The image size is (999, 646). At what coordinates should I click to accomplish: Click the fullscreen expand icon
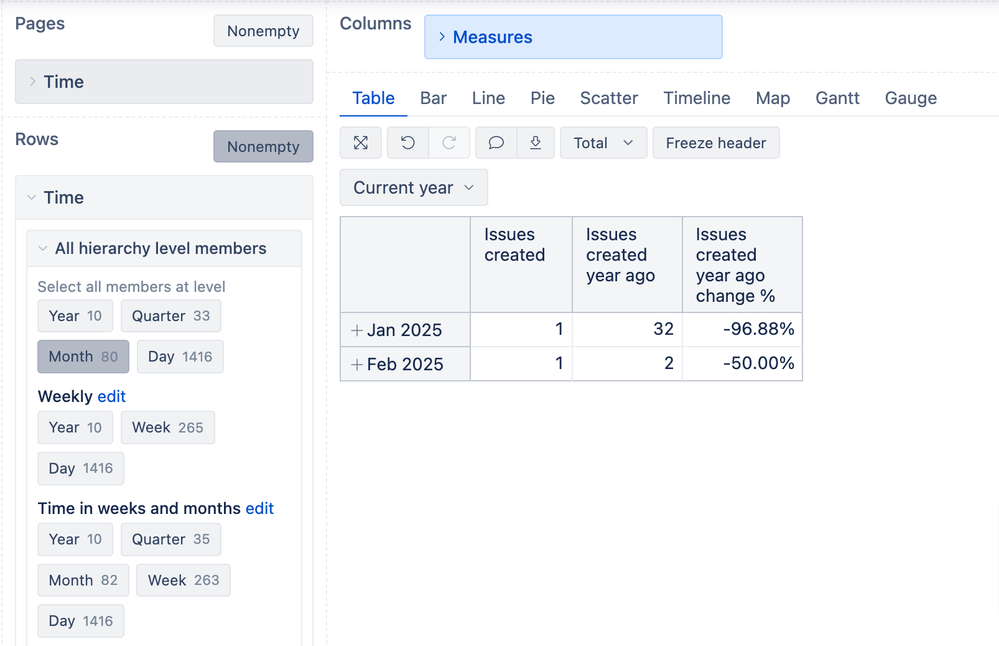click(361, 143)
